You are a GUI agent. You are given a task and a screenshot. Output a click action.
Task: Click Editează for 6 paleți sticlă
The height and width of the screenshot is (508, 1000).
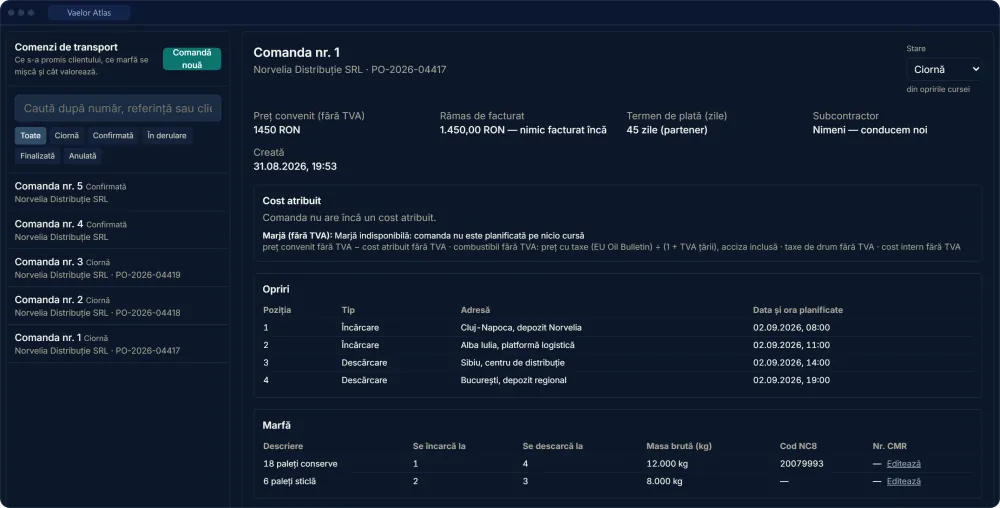click(x=904, y=481)
